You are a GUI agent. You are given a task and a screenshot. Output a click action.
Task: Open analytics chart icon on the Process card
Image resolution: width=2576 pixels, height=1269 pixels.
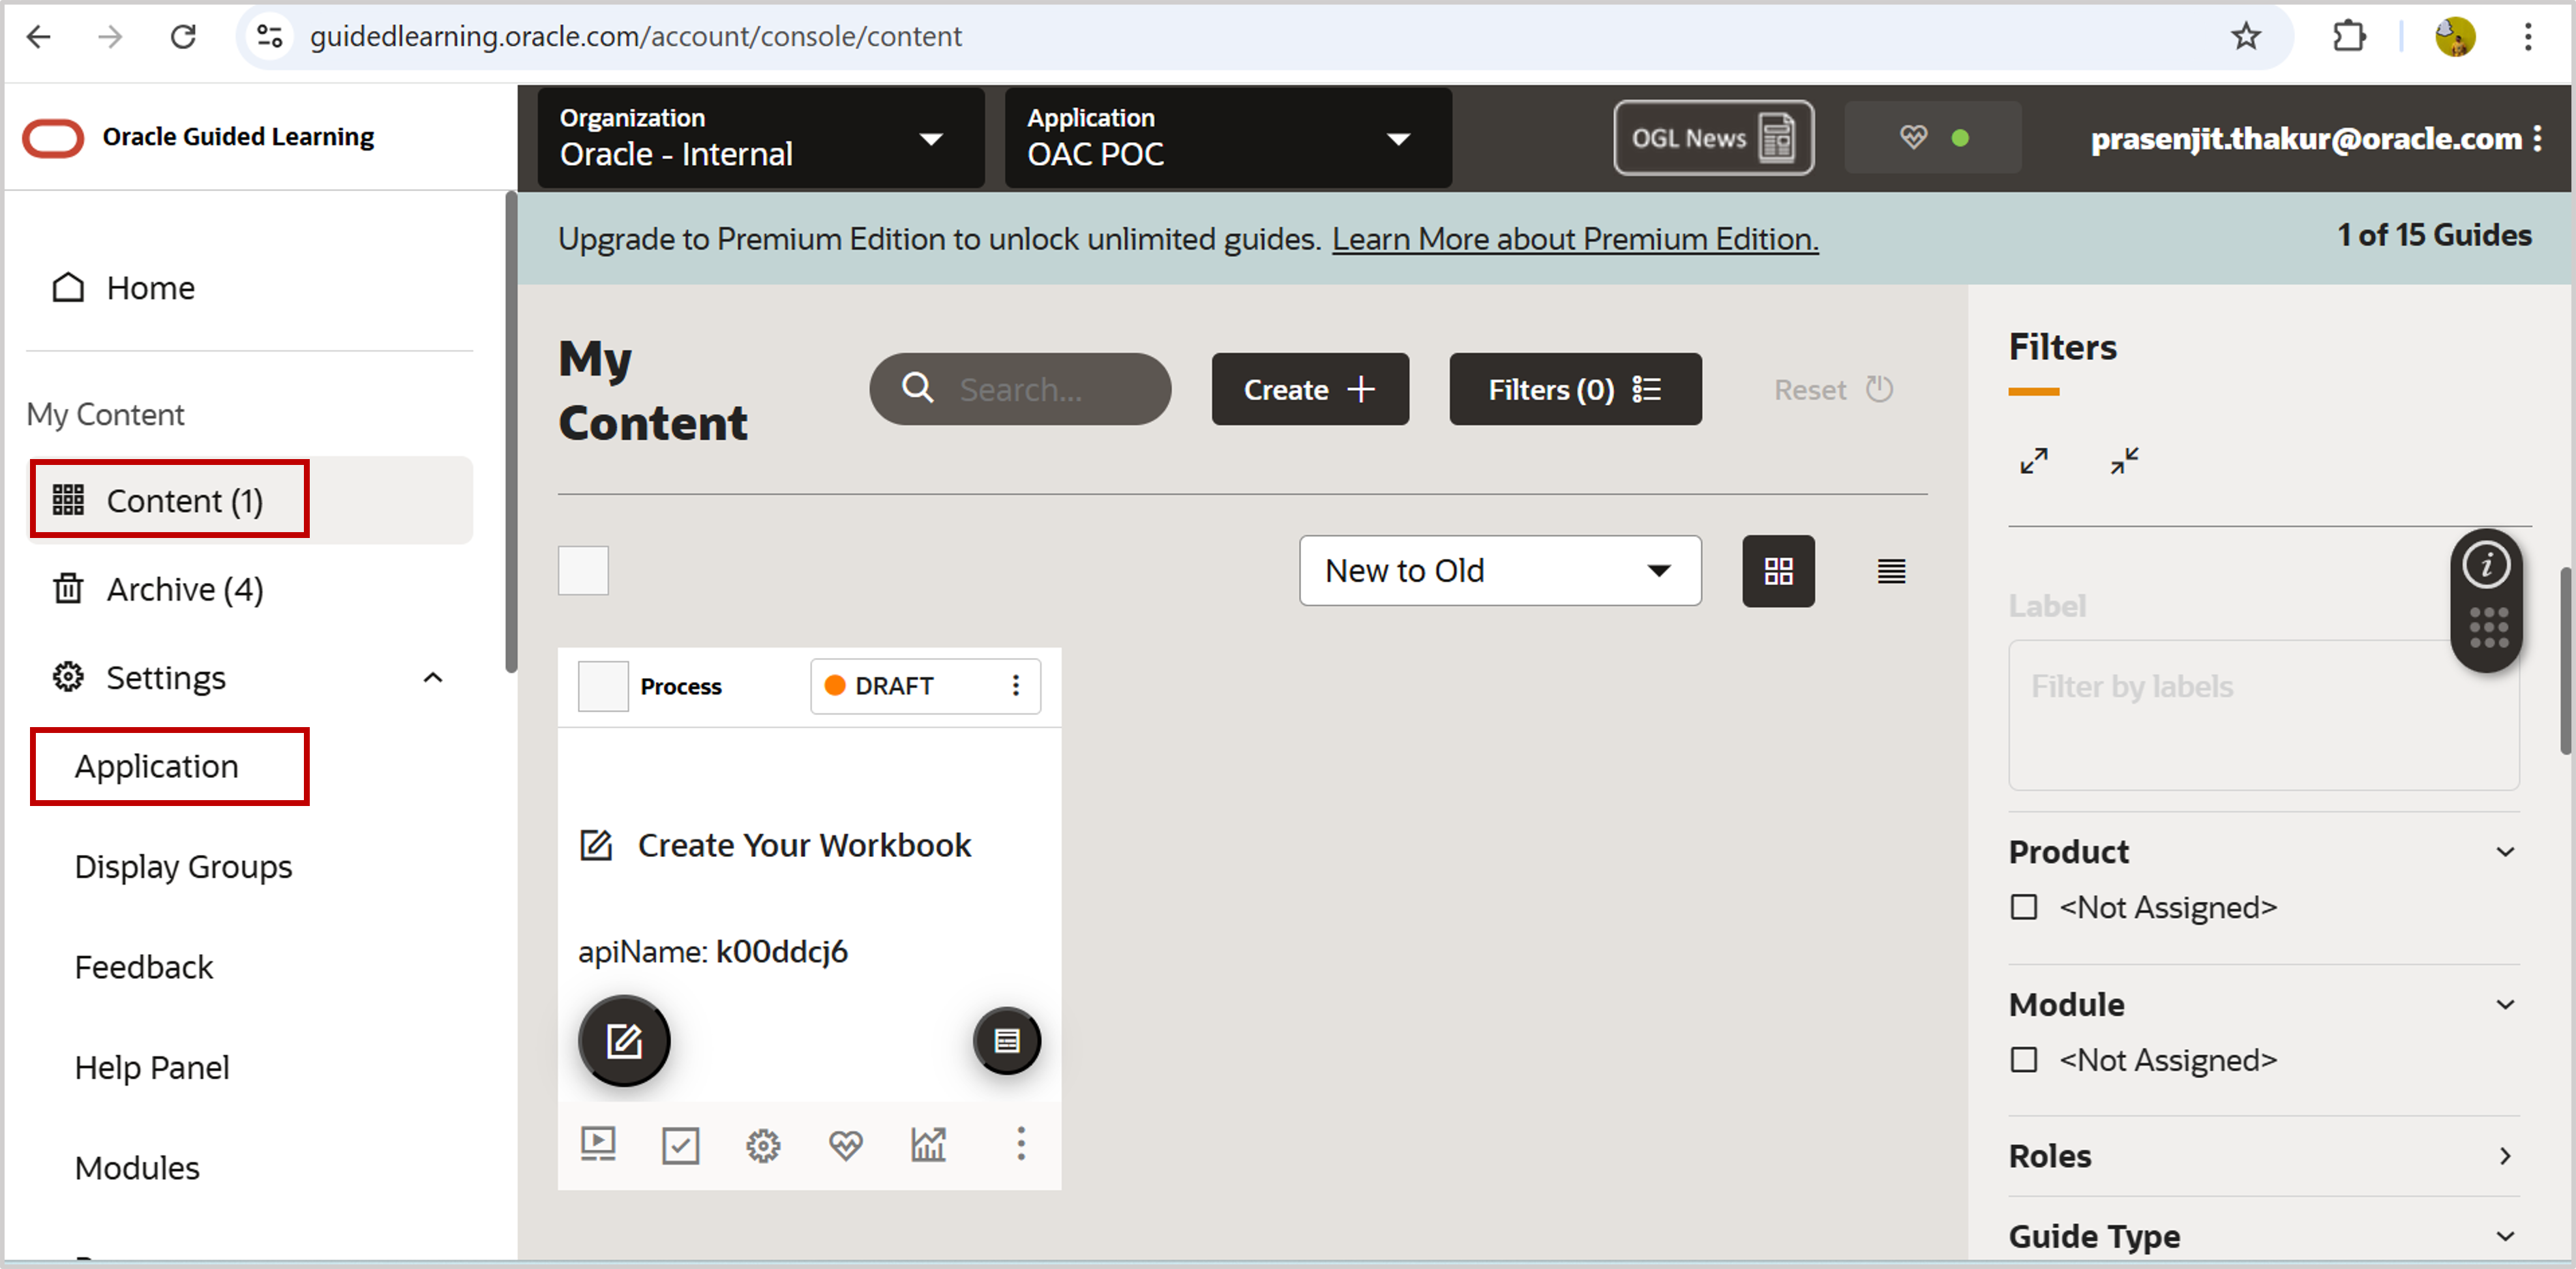coord(929,1144)
